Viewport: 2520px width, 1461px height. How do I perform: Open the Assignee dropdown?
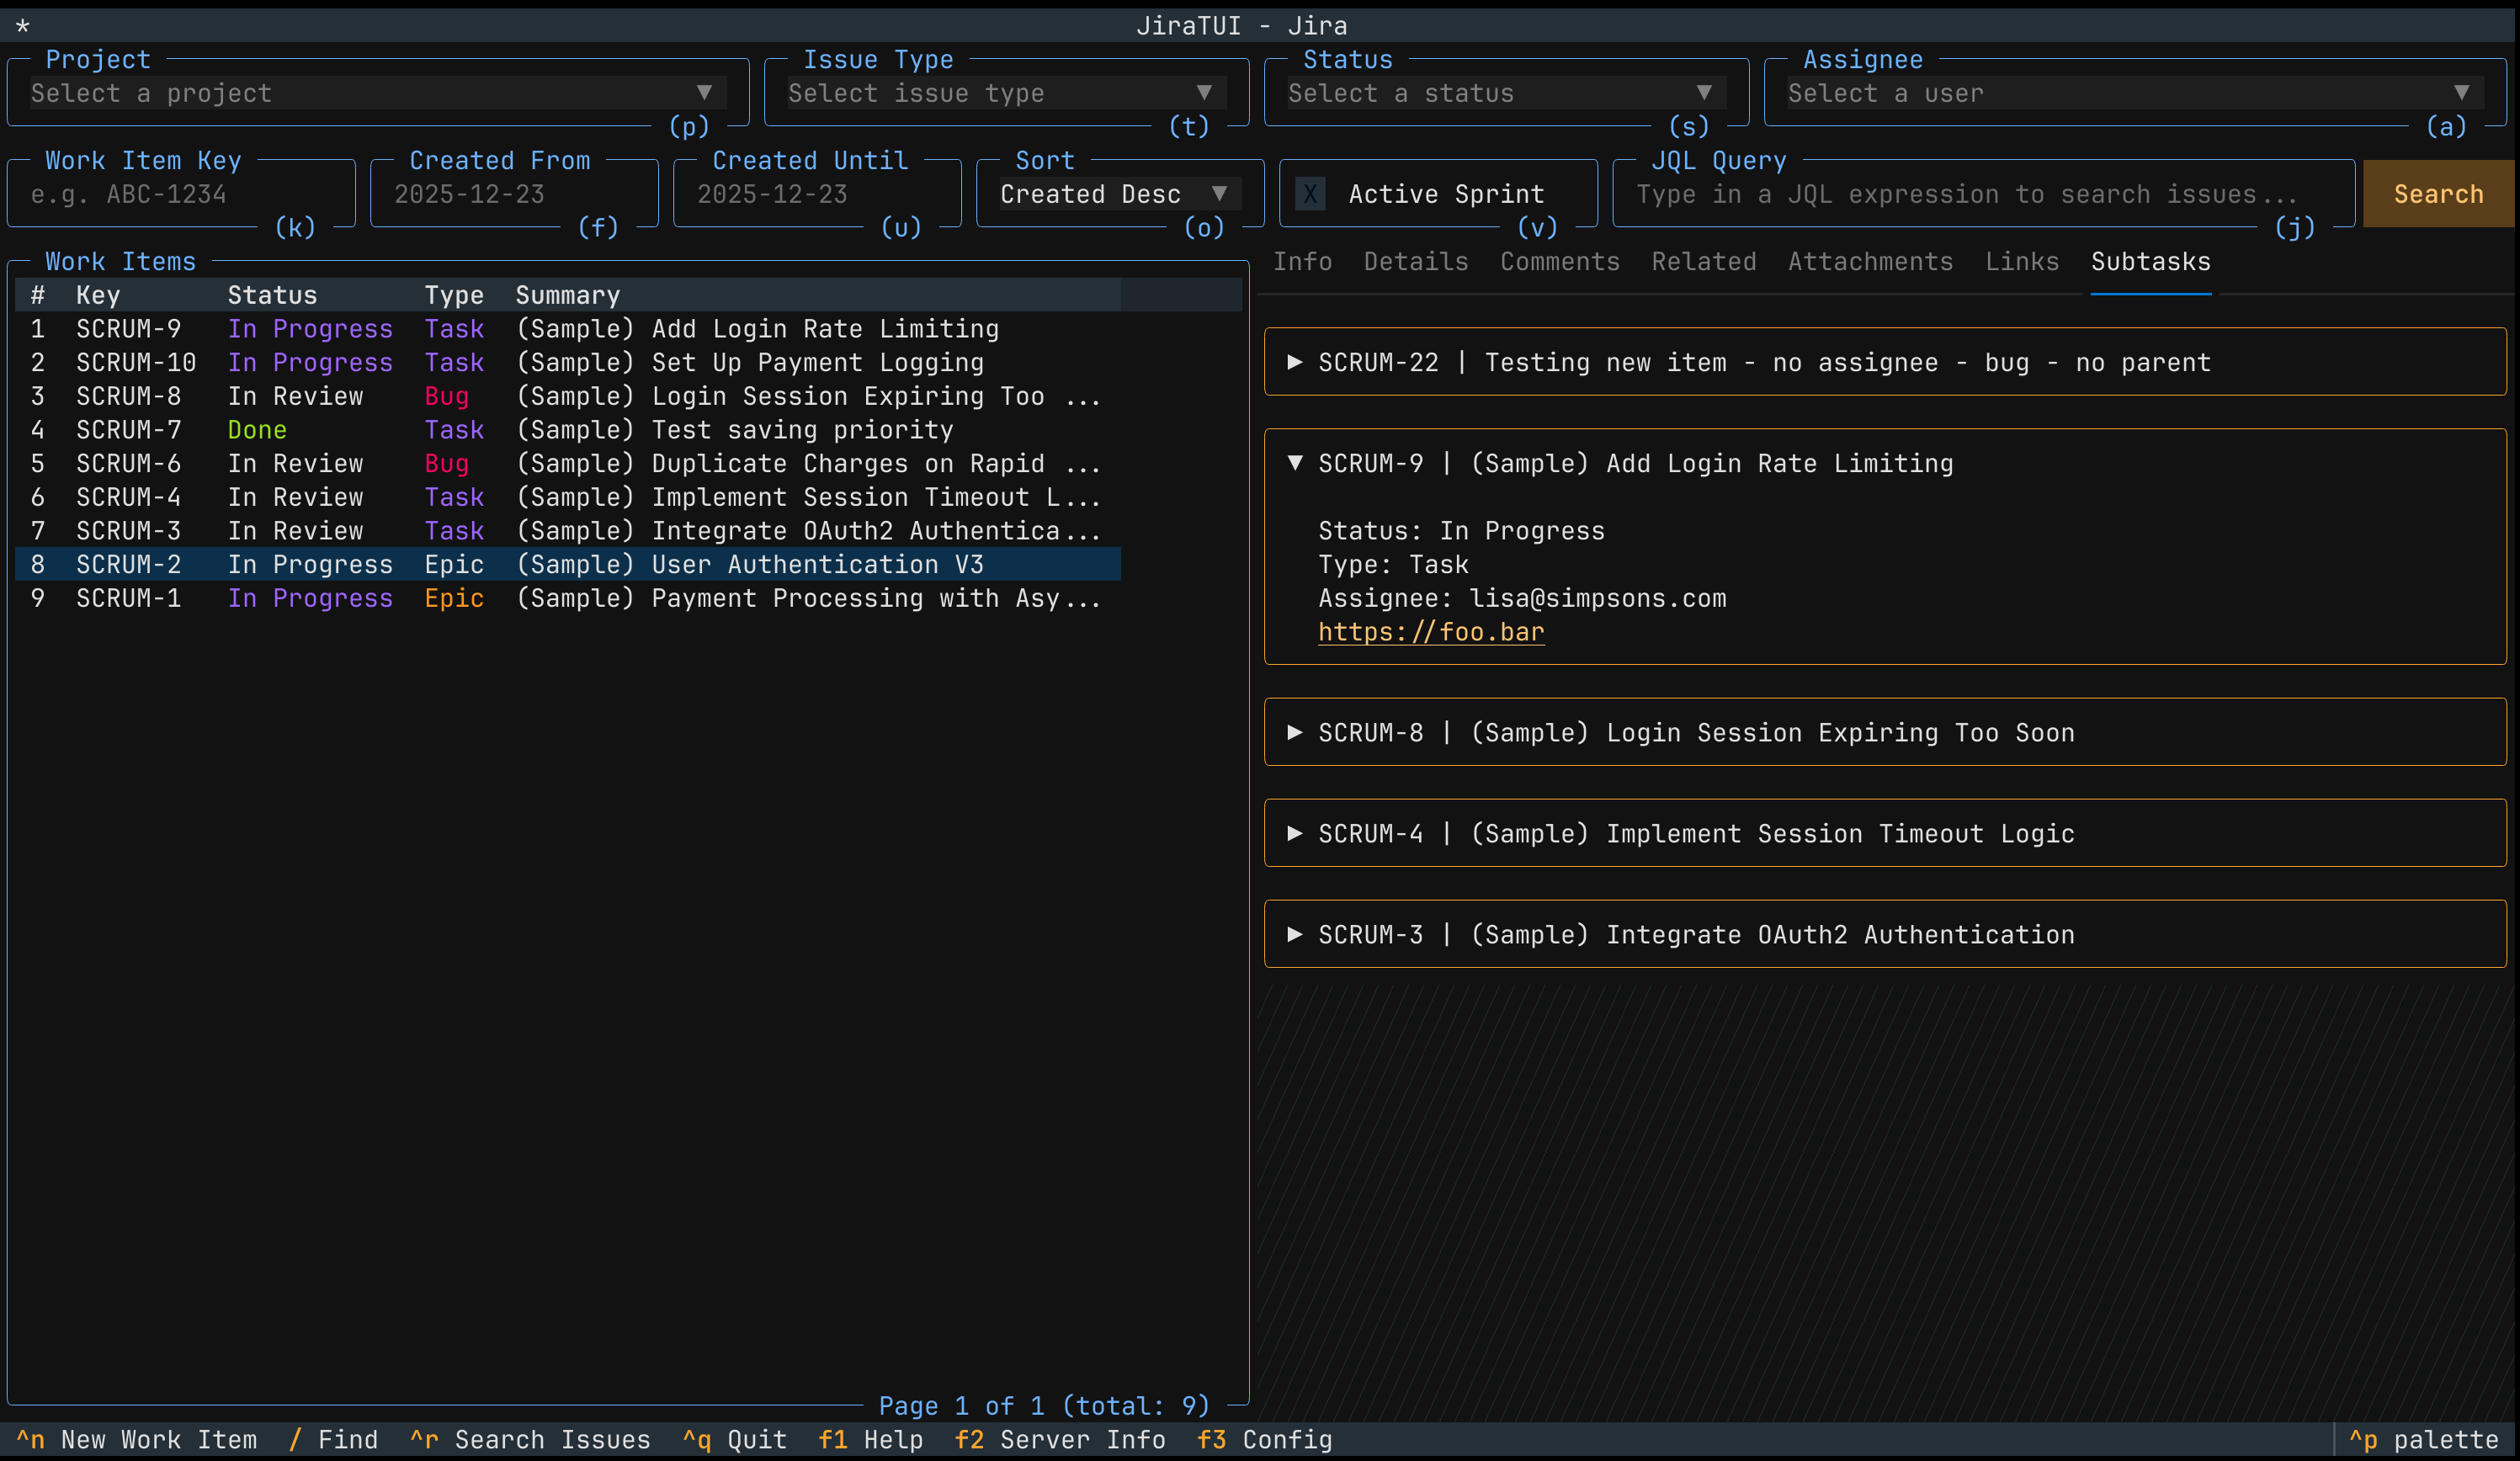point(2135,93)
